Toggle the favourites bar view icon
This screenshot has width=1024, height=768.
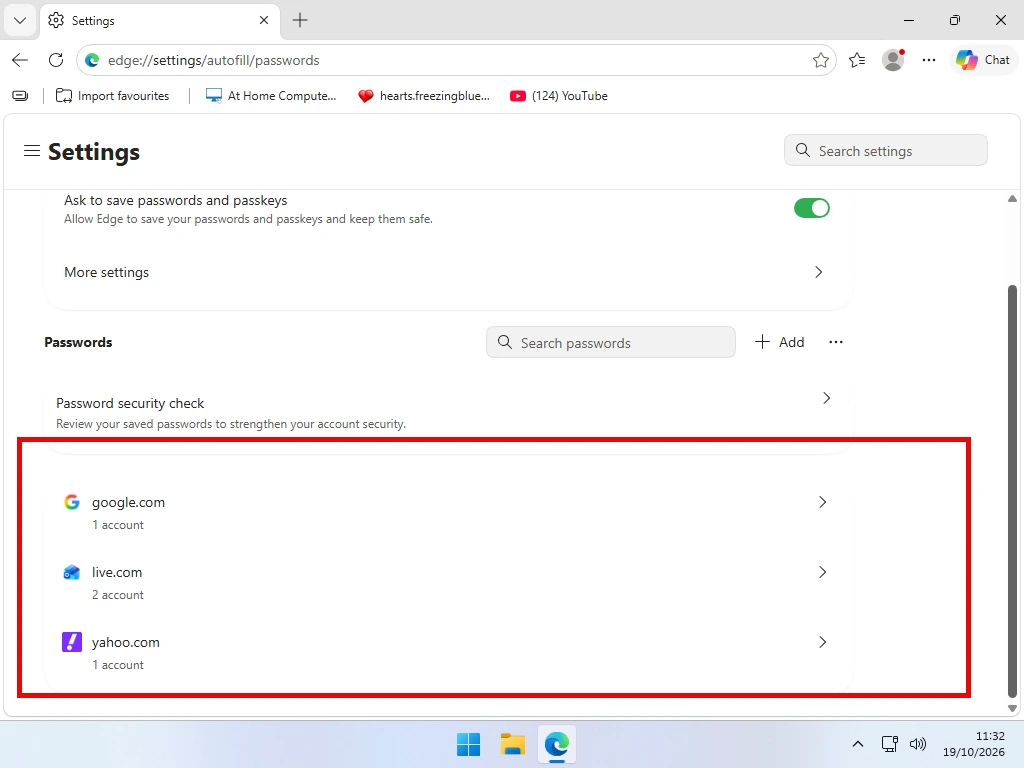tap(20, 96)
